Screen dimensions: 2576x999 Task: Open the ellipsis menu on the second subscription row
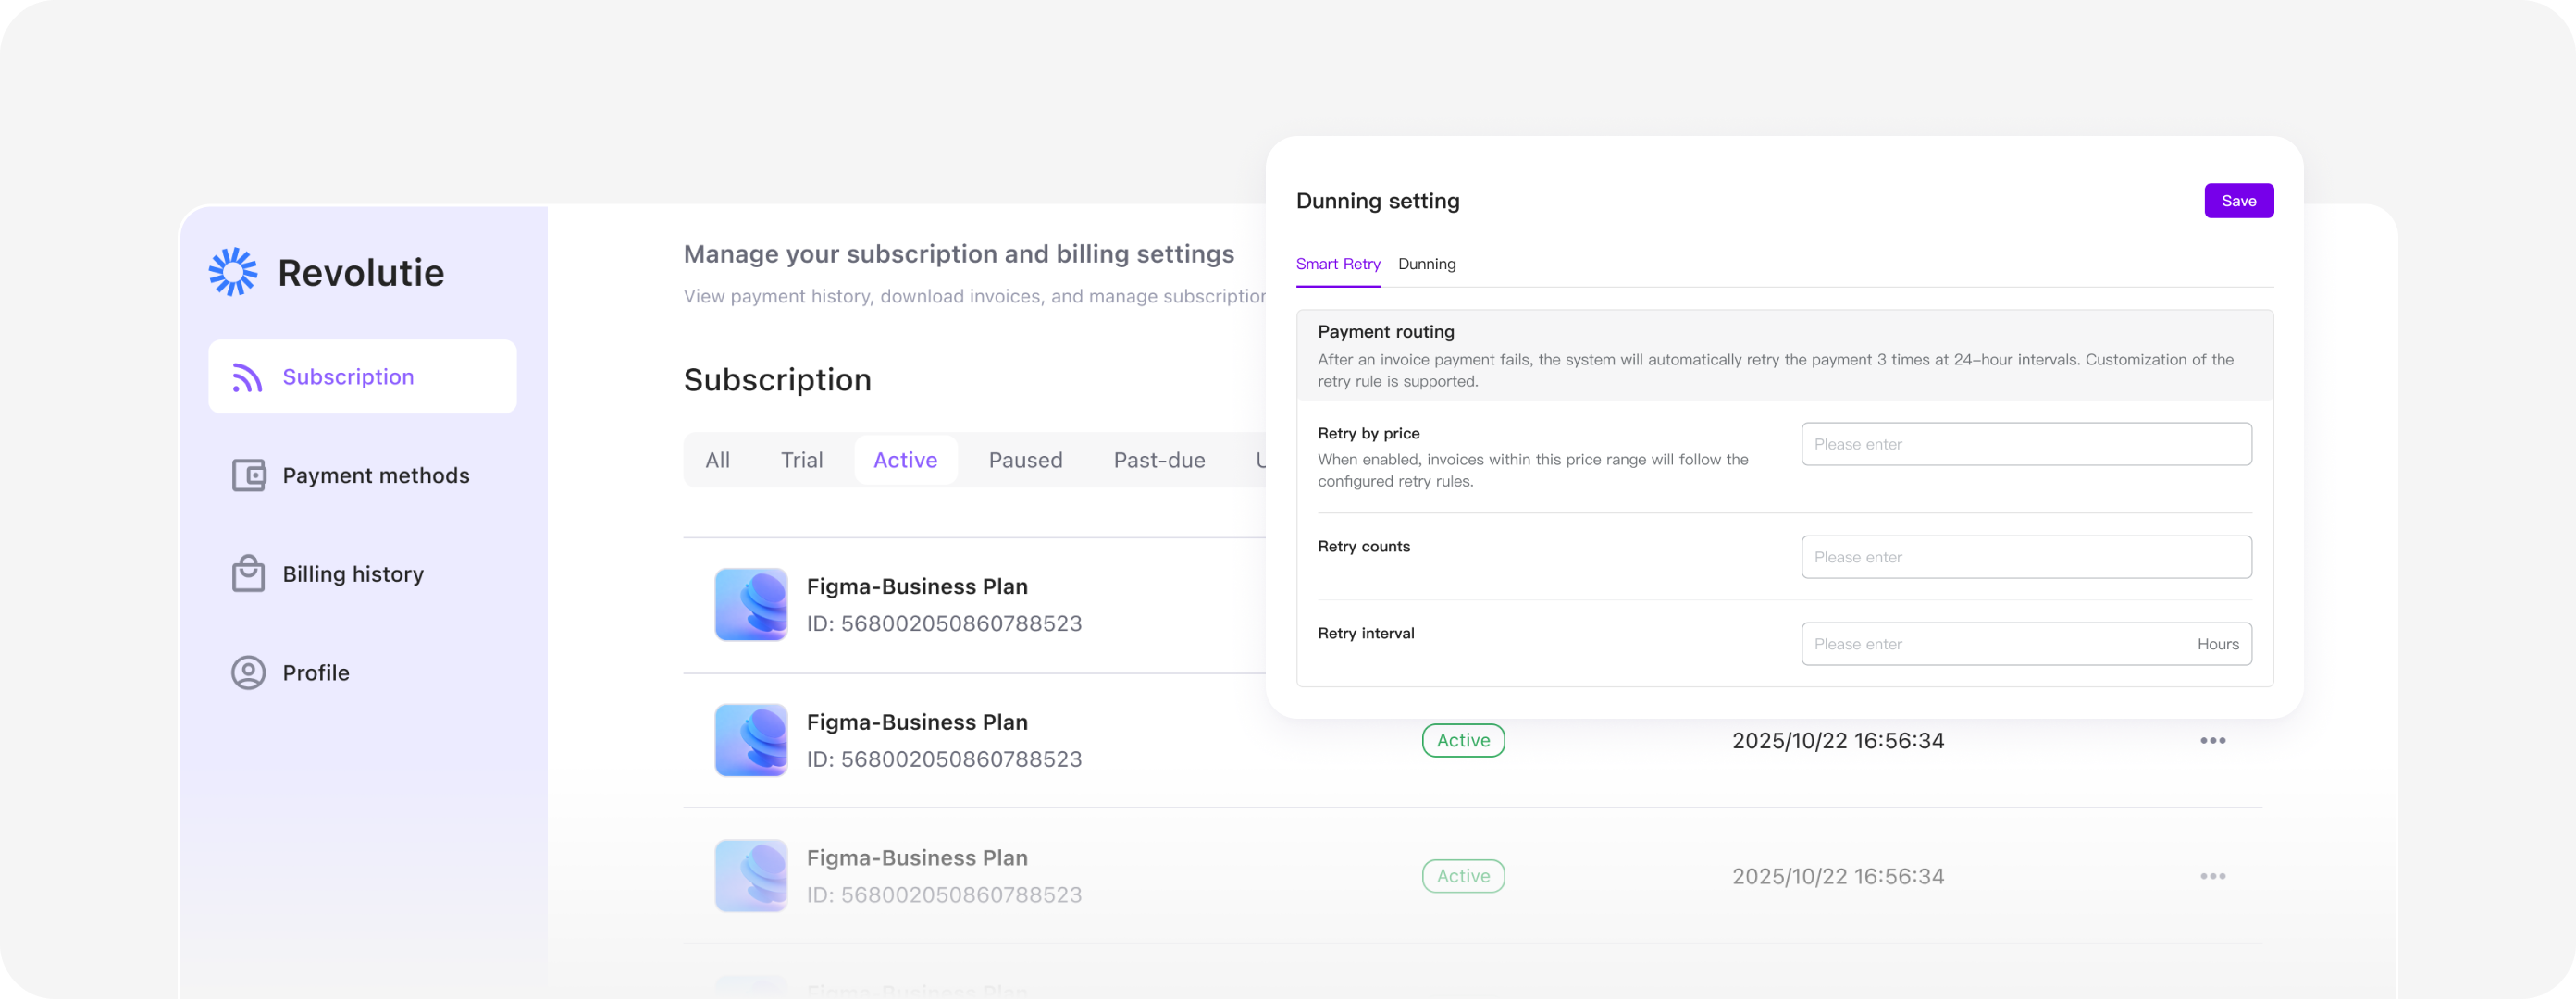pyautogui.click(x=2213, y=740)
